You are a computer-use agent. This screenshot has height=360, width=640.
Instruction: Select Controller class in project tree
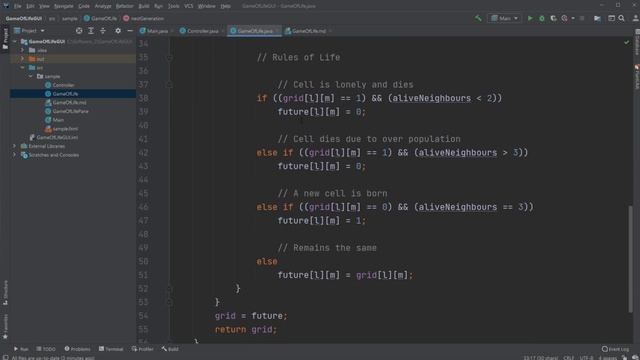pyautogui.click(x=63, y=85)
